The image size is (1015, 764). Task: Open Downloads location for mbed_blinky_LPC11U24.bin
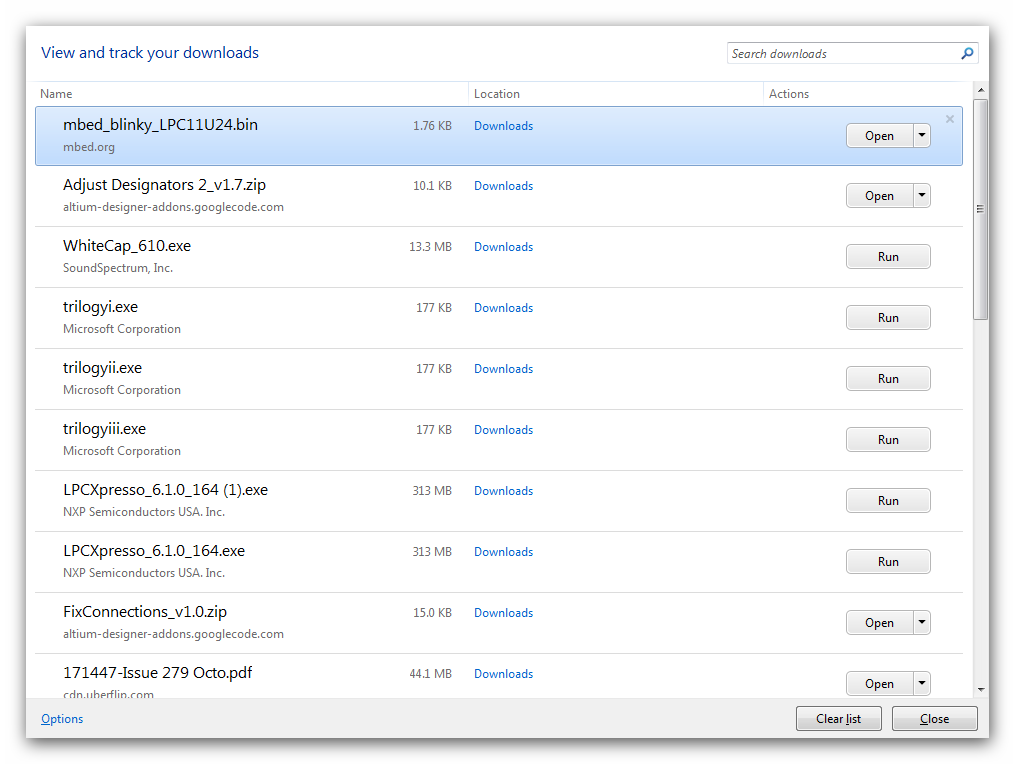pos(504,126)
